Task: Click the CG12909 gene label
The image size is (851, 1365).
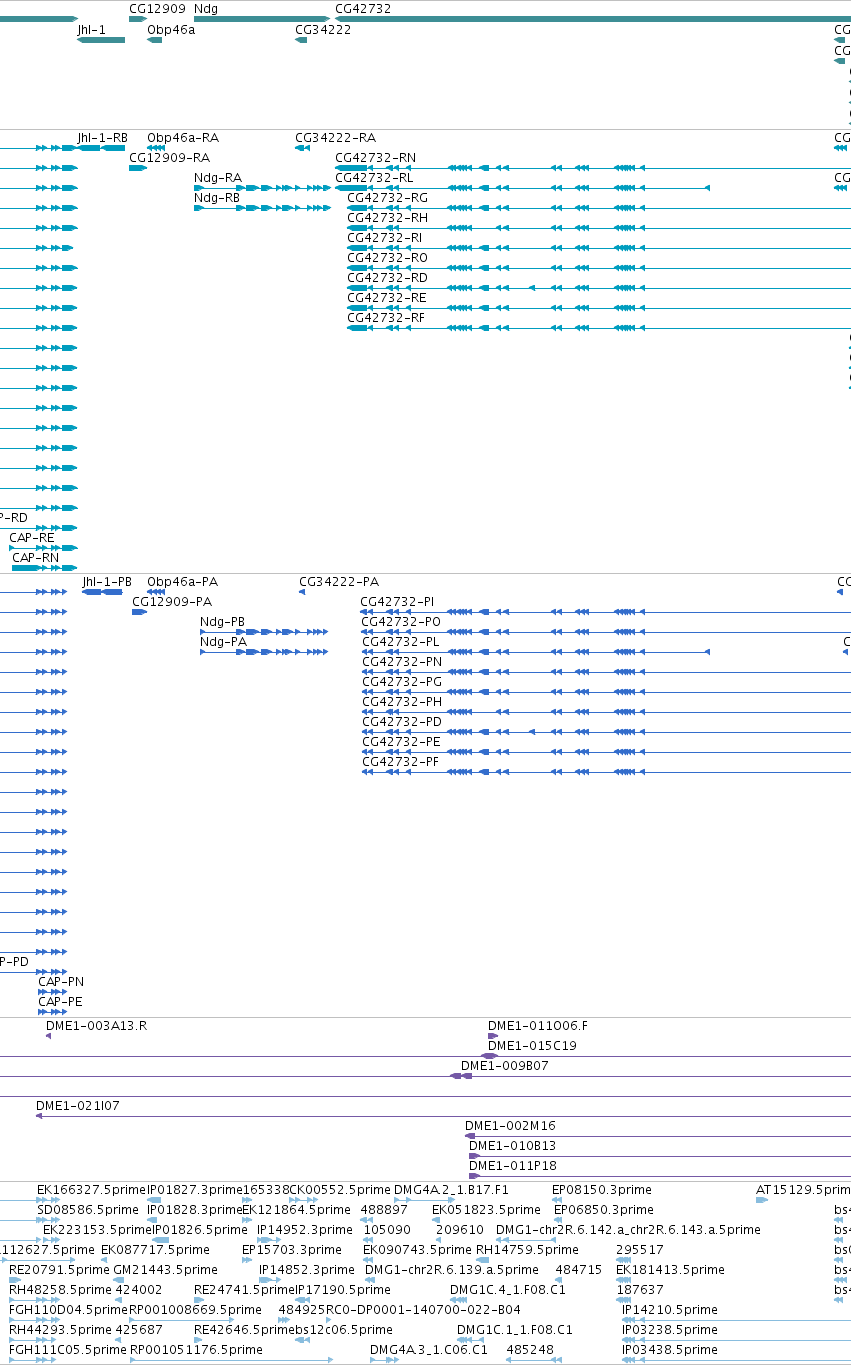Action: [157, 8]
